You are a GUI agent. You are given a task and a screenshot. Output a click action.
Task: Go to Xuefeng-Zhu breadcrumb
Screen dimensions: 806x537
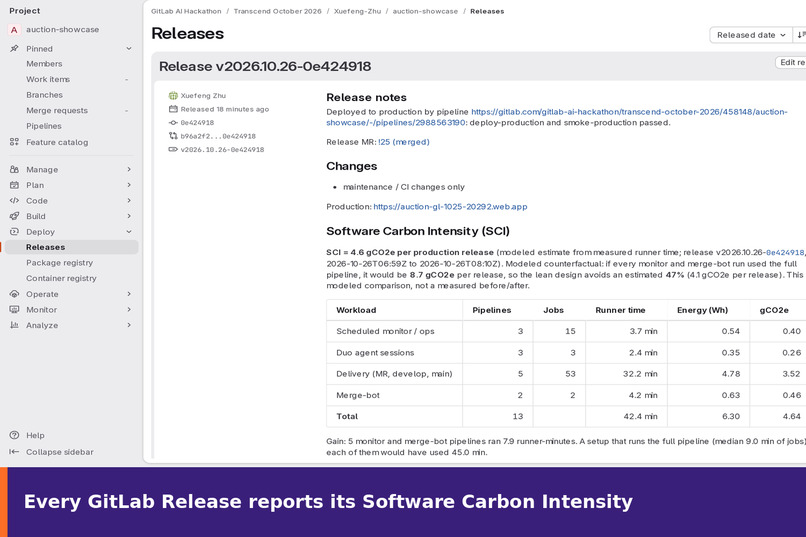[358, 11]
